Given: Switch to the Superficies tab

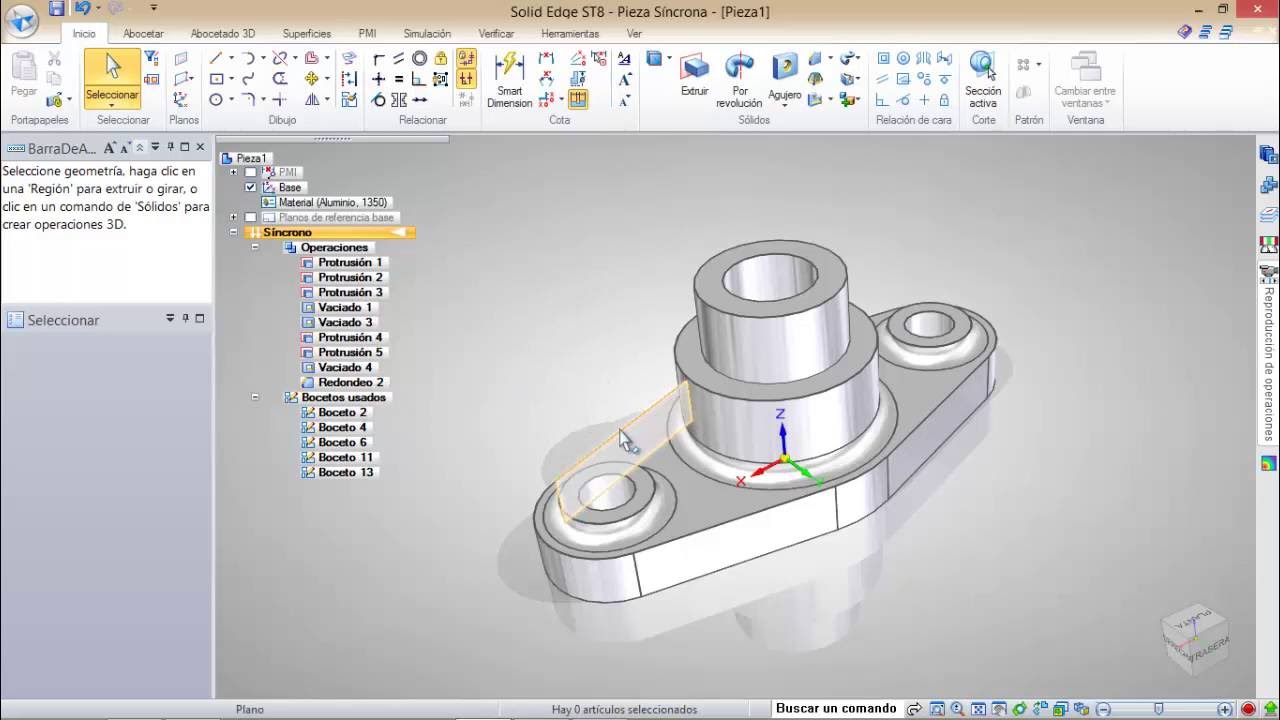Looking at the screenshot, I should pyautogui.click(x=306, y=33).
